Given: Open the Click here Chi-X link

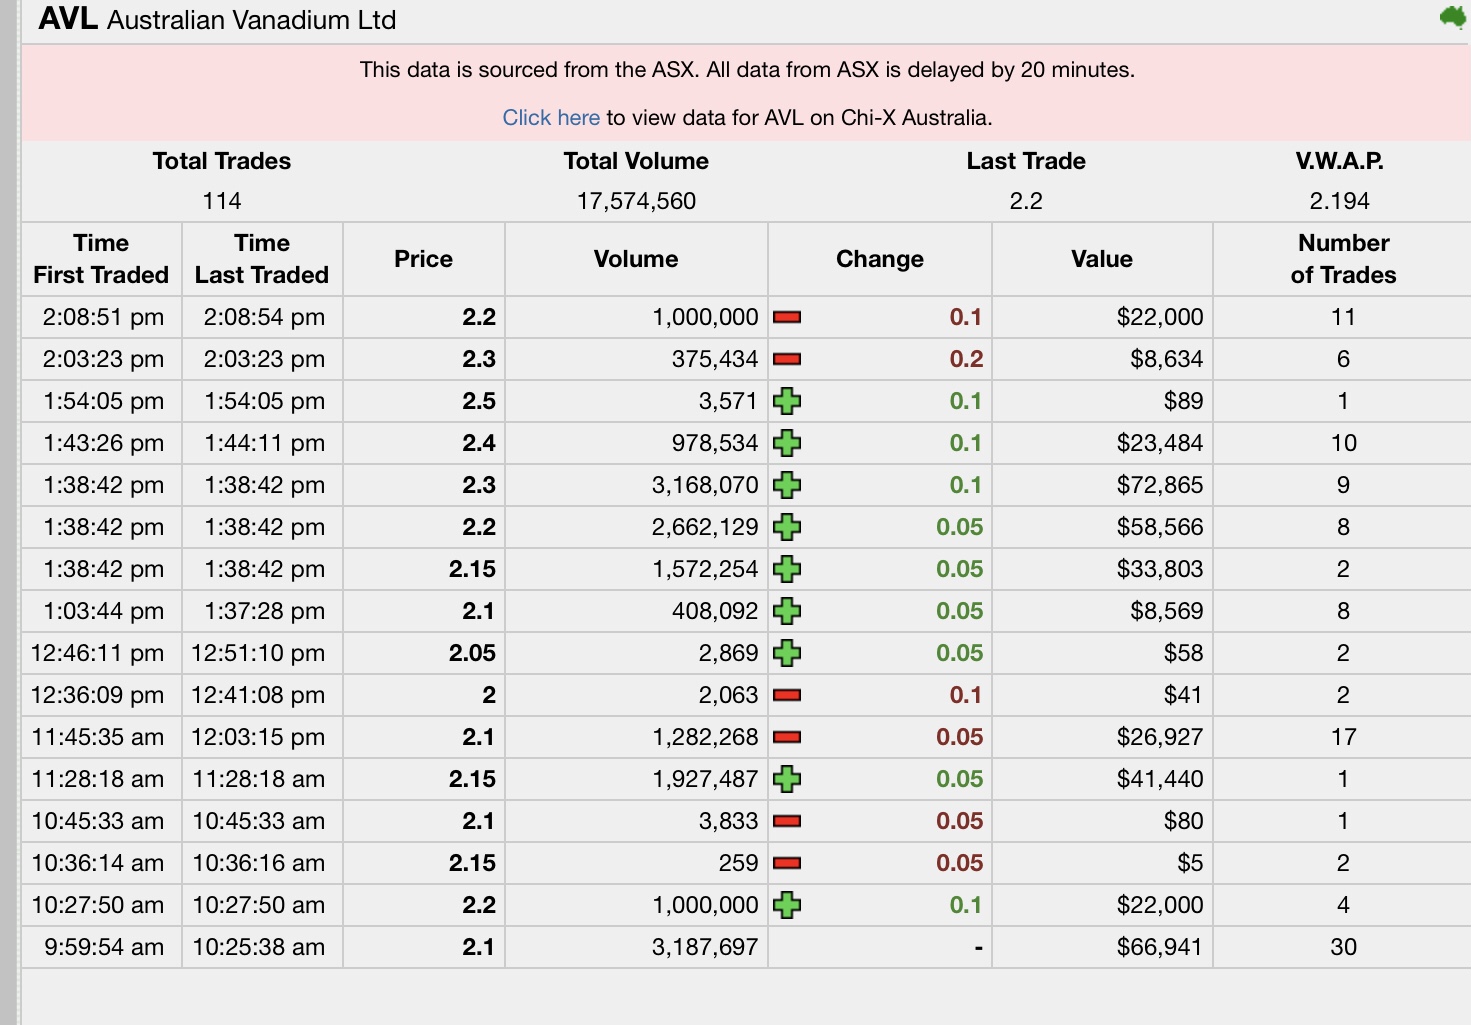Looking at the screenshot, I should 551,118.
